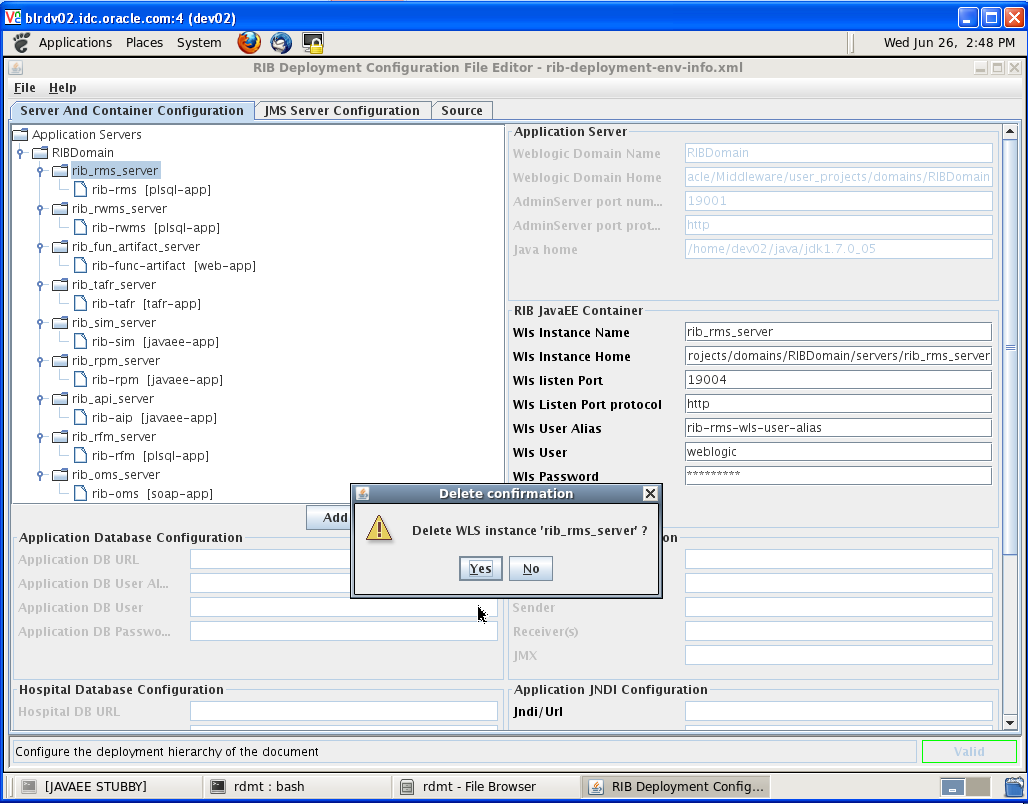Click the rib-rfm document icon
The image size is (1028, 804).
pyautogui.click(x=81, y=456)
